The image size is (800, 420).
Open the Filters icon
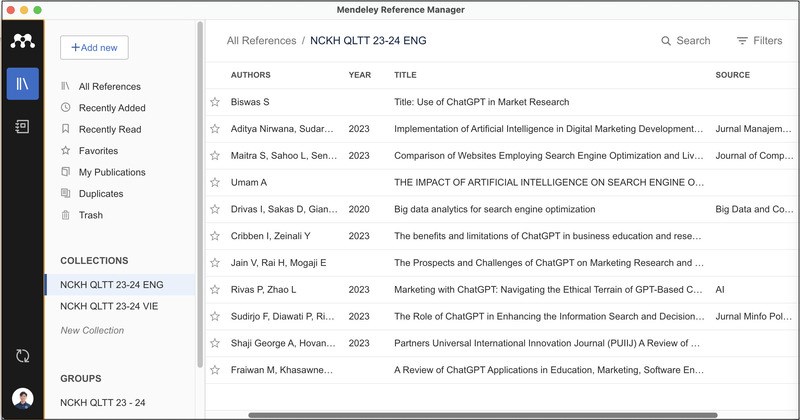point(742,41)
